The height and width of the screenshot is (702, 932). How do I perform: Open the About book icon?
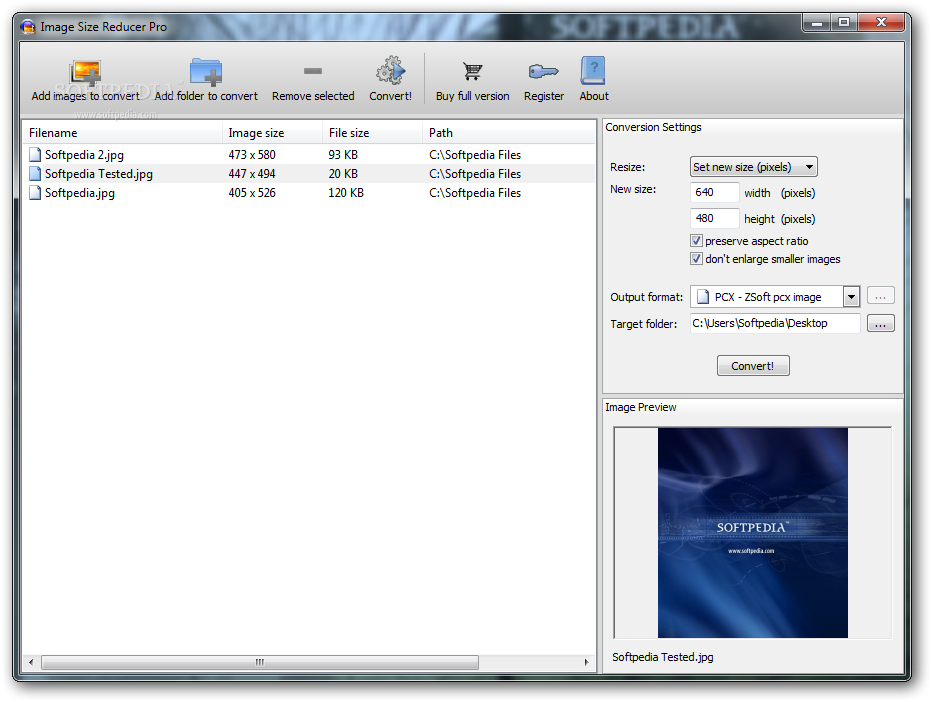click(593, 71)
